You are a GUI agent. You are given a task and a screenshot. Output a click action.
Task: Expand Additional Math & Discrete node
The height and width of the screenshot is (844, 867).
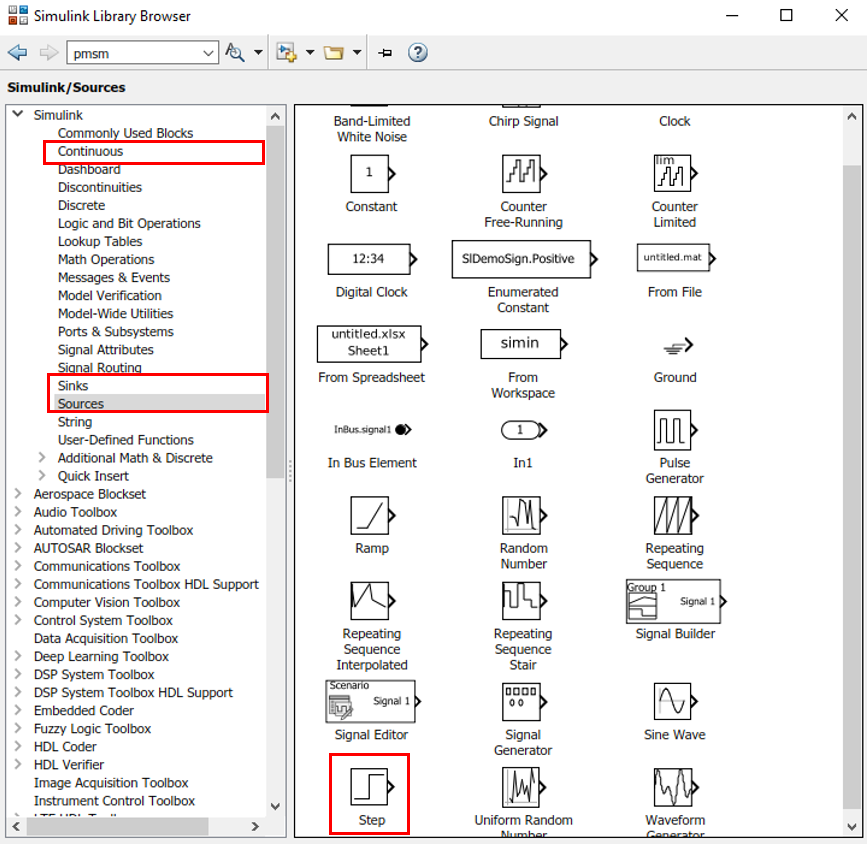(41, 457)
